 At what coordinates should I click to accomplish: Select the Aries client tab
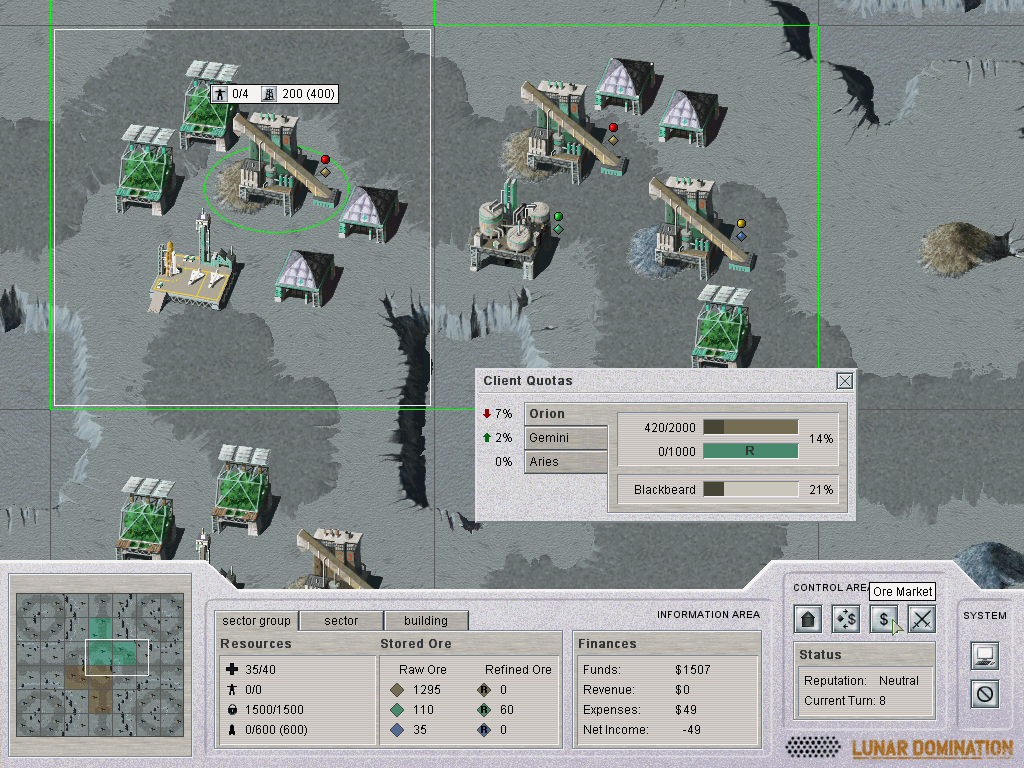coord(566,462)
